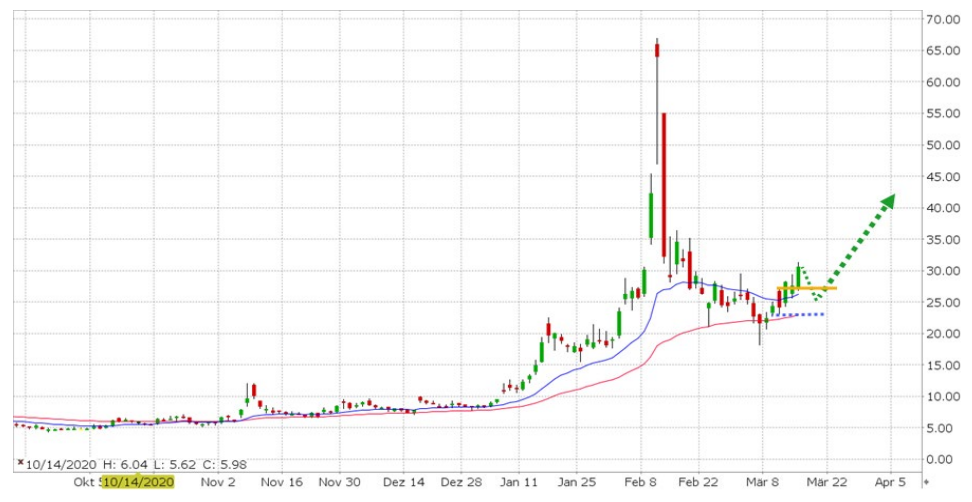972x502 pixels.
Task: Click the 45.00 price axis label
Action: (943, 177)
